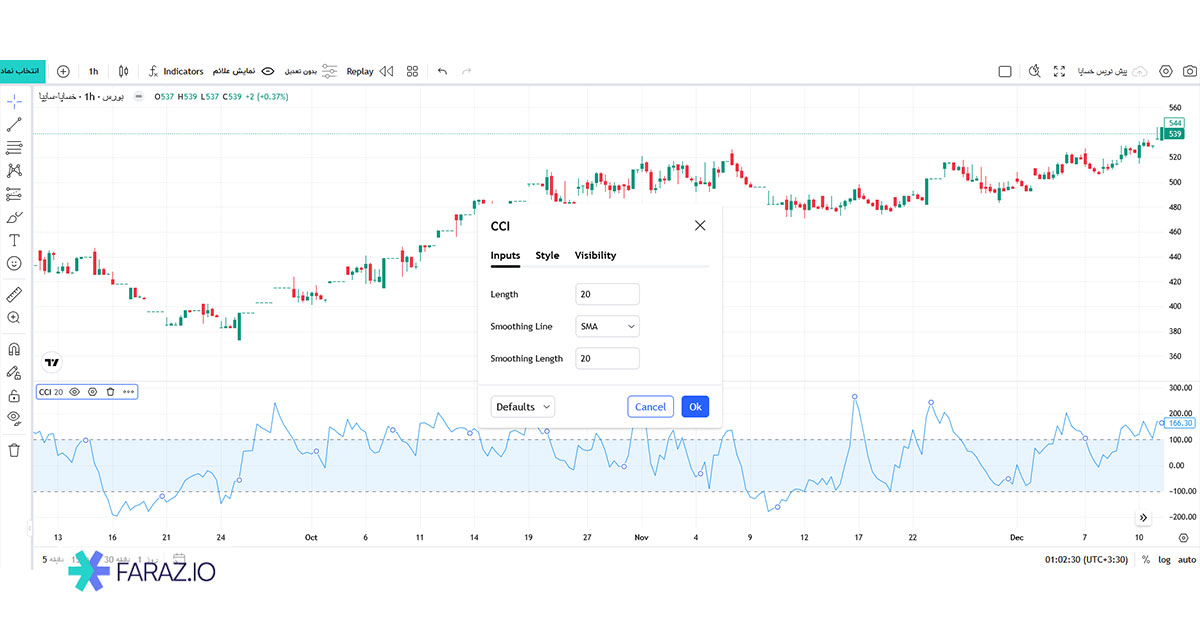This screenshot has width=1200, height=630.
Task: Expand the Defaults dropdown in CCI dialog
Action: click(523, 407)
